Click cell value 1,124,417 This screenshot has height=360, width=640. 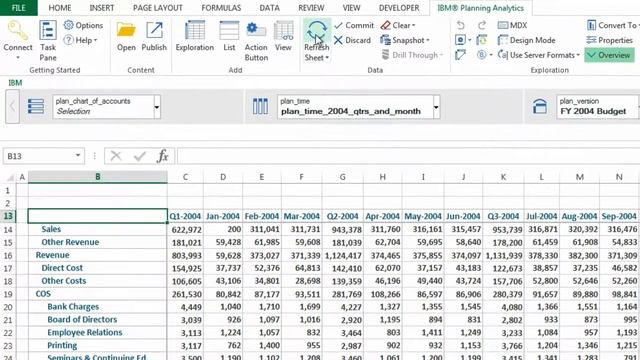[343, 256]
